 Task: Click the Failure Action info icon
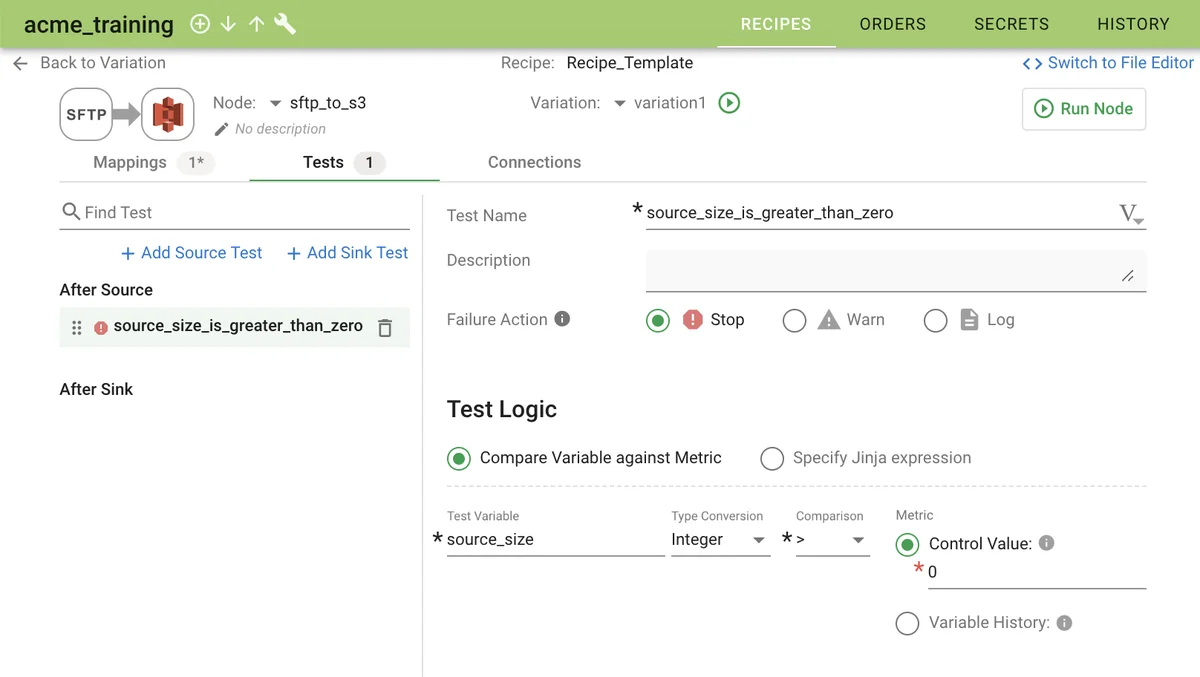point(562,319)
